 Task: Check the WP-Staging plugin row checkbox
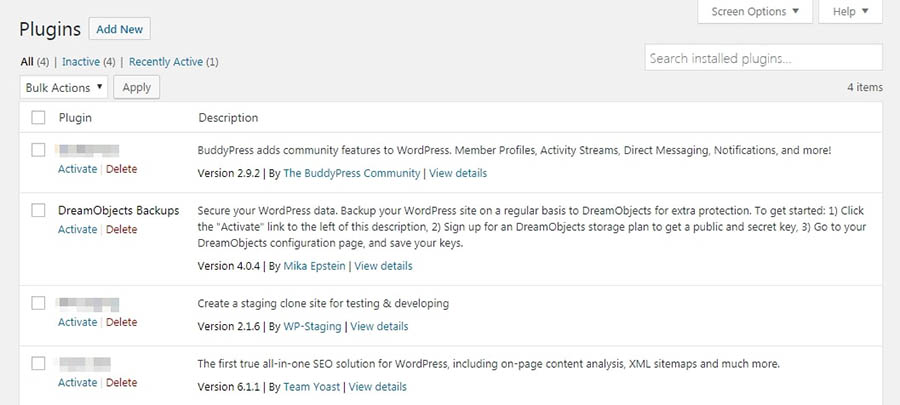[38, 303]
